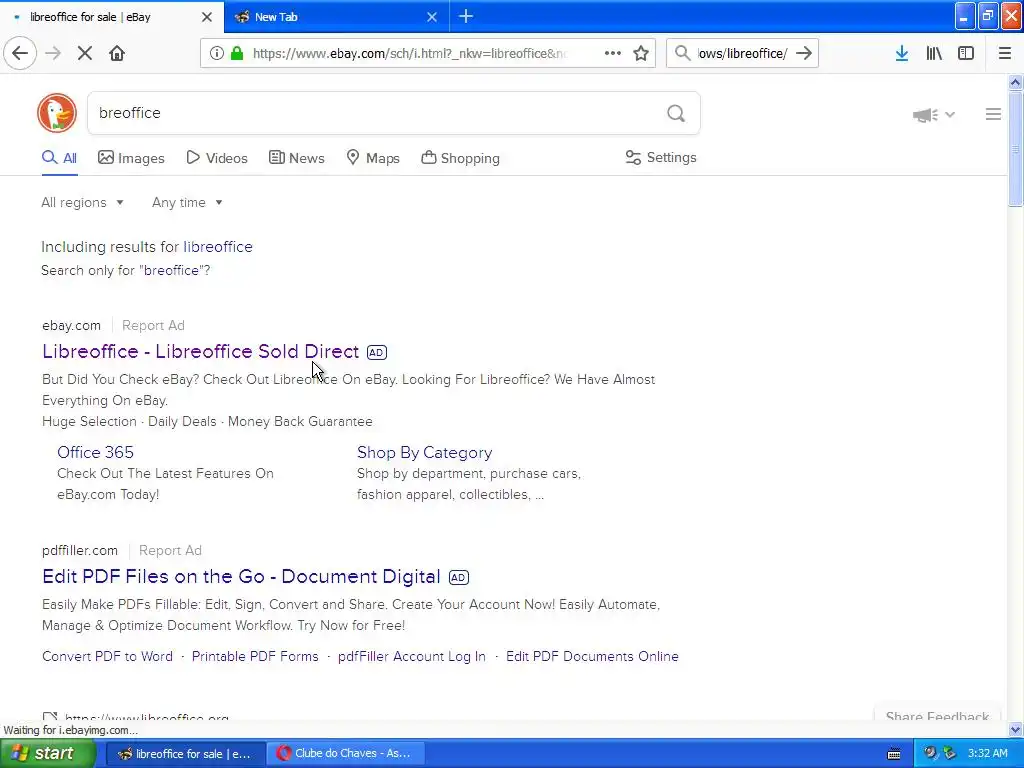Open Edit PDF Documents Online link
The width and height of the screenshot is (1024, 768).
coord(592,656)
